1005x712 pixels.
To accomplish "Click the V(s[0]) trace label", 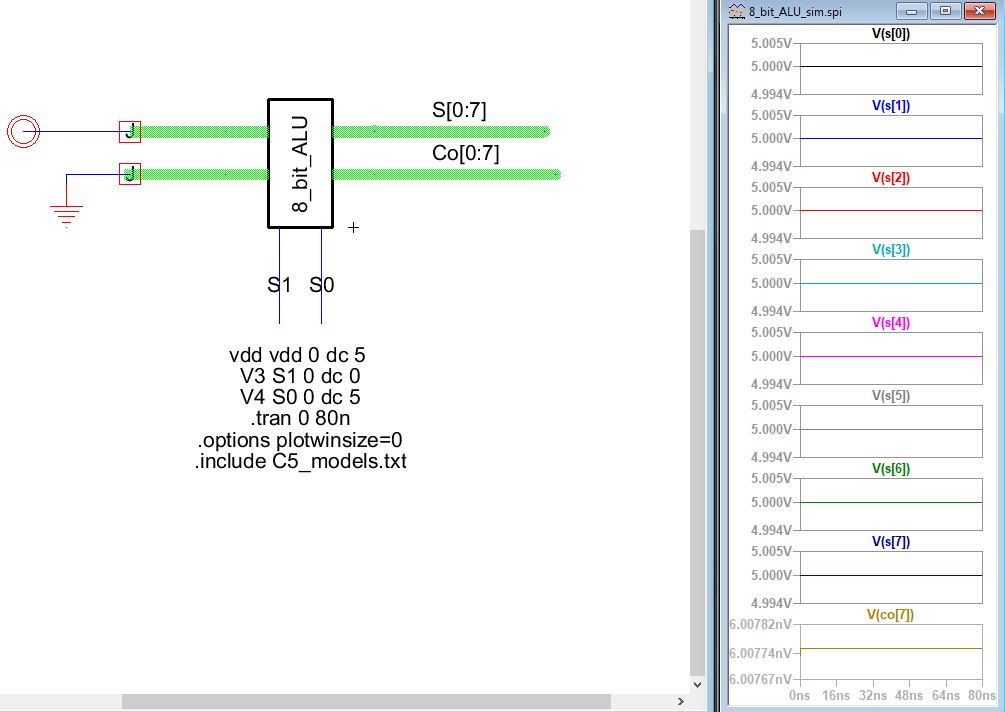I will tap(890, 33).
